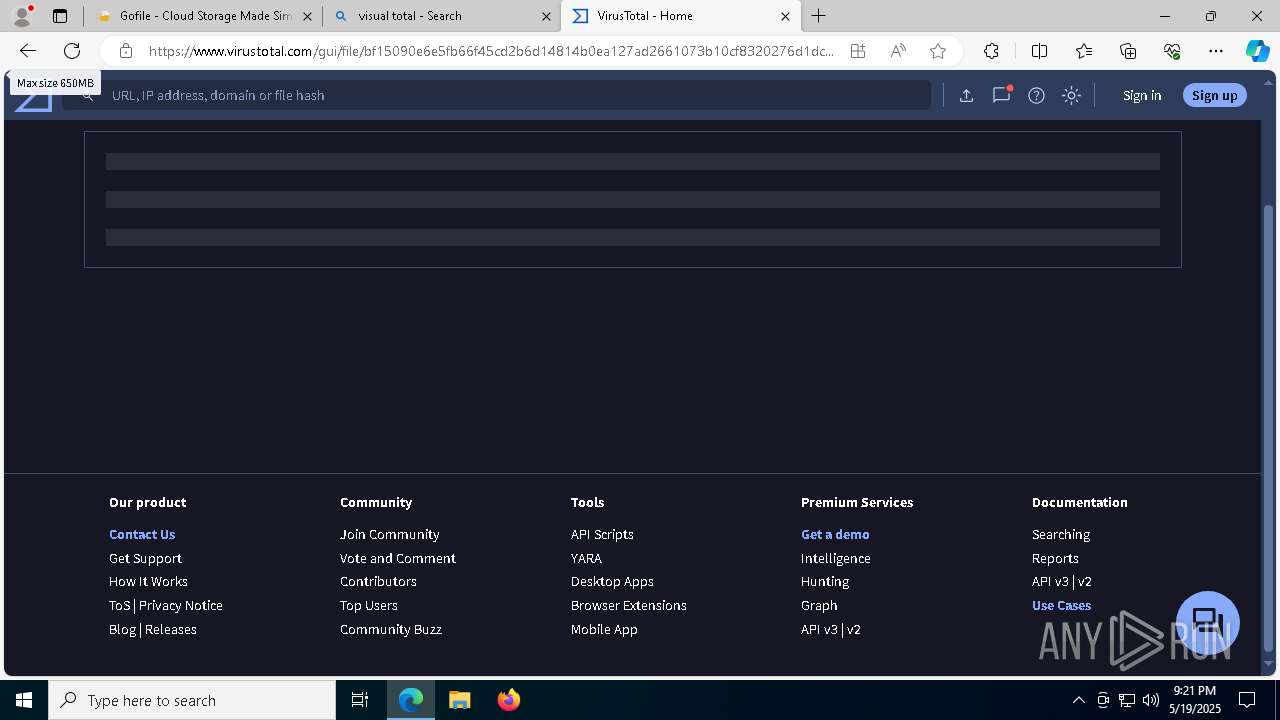Click the Read aloud icon
The image size is (1280, 720).
[x=898, y=51]
